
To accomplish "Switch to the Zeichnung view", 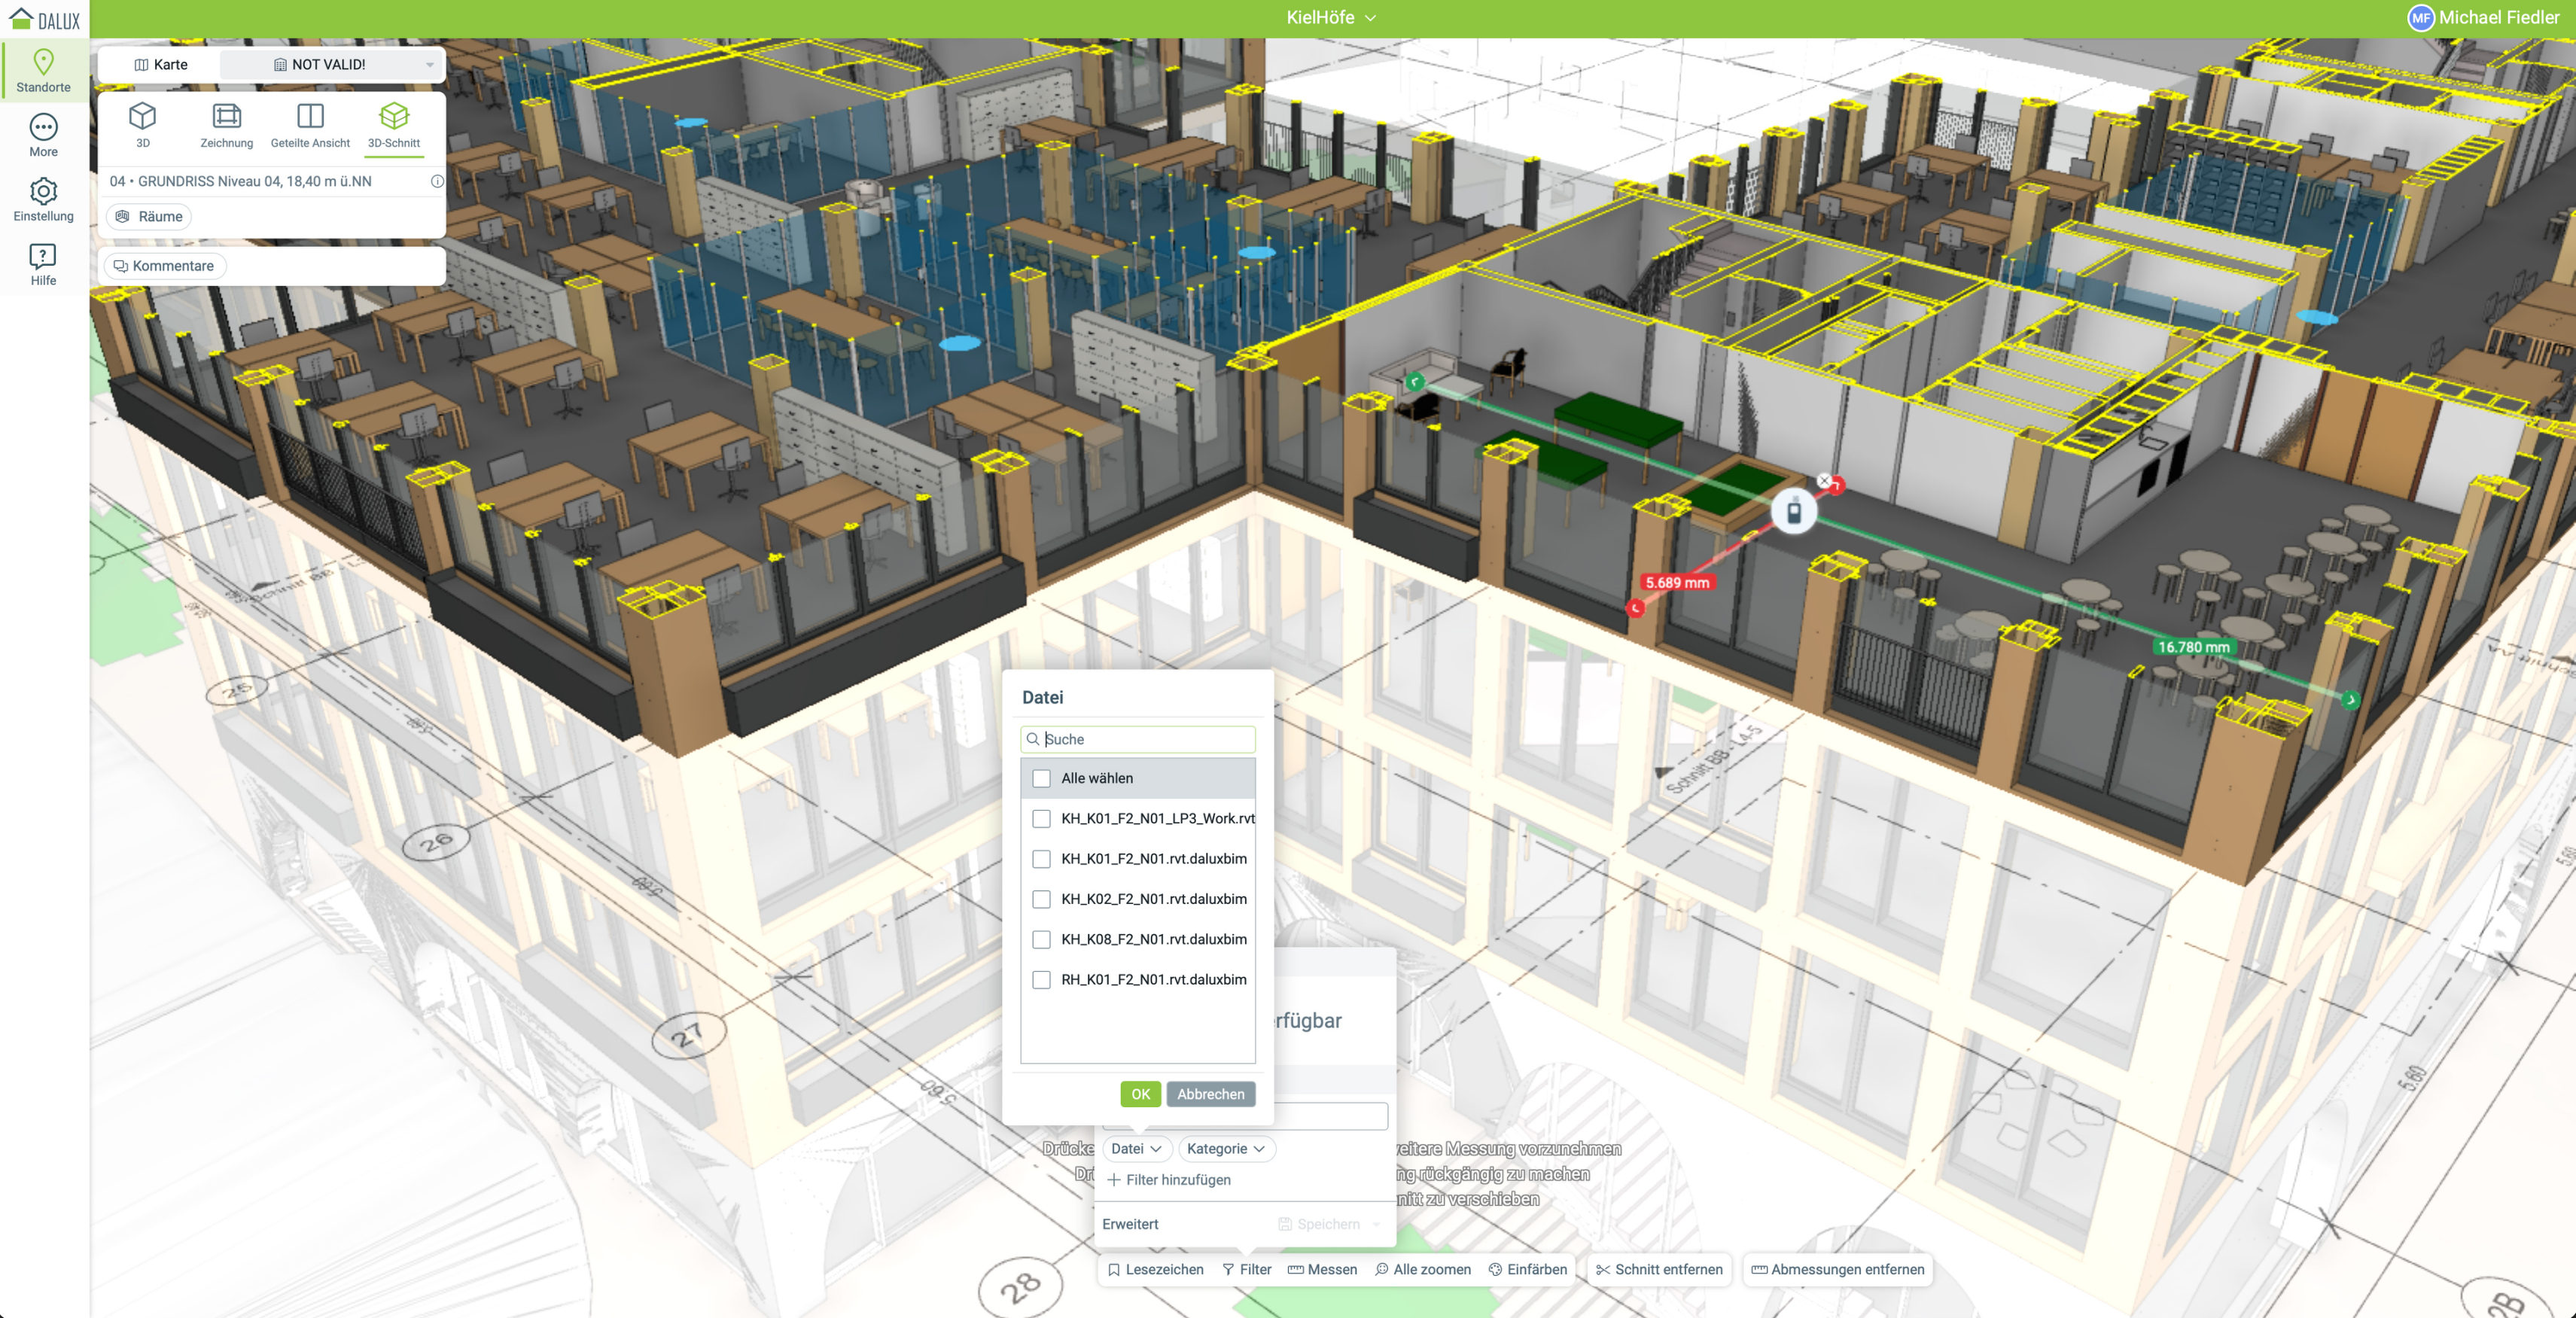I will pyautogui.click(x=226, y=125).
